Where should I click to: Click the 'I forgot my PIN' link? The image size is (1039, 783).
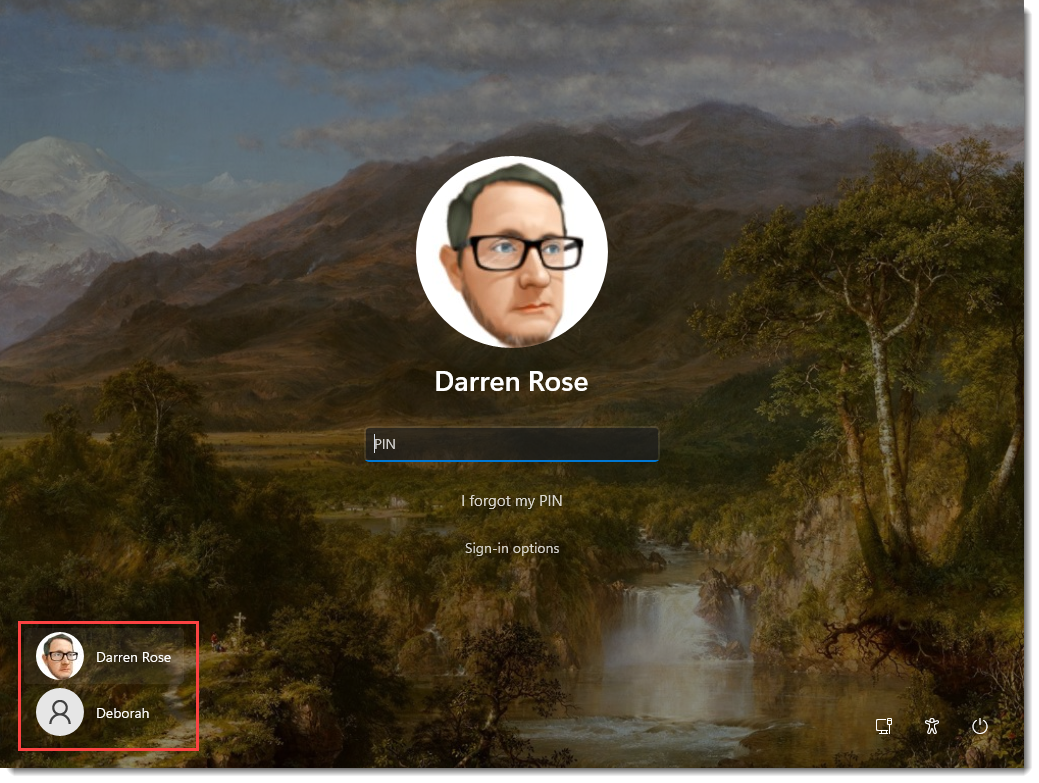pos(511,501)
